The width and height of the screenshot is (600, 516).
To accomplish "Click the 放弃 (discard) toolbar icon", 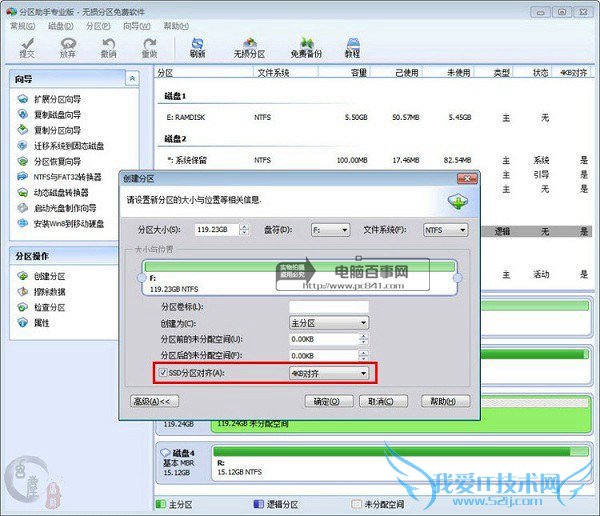I will point(68,48).
